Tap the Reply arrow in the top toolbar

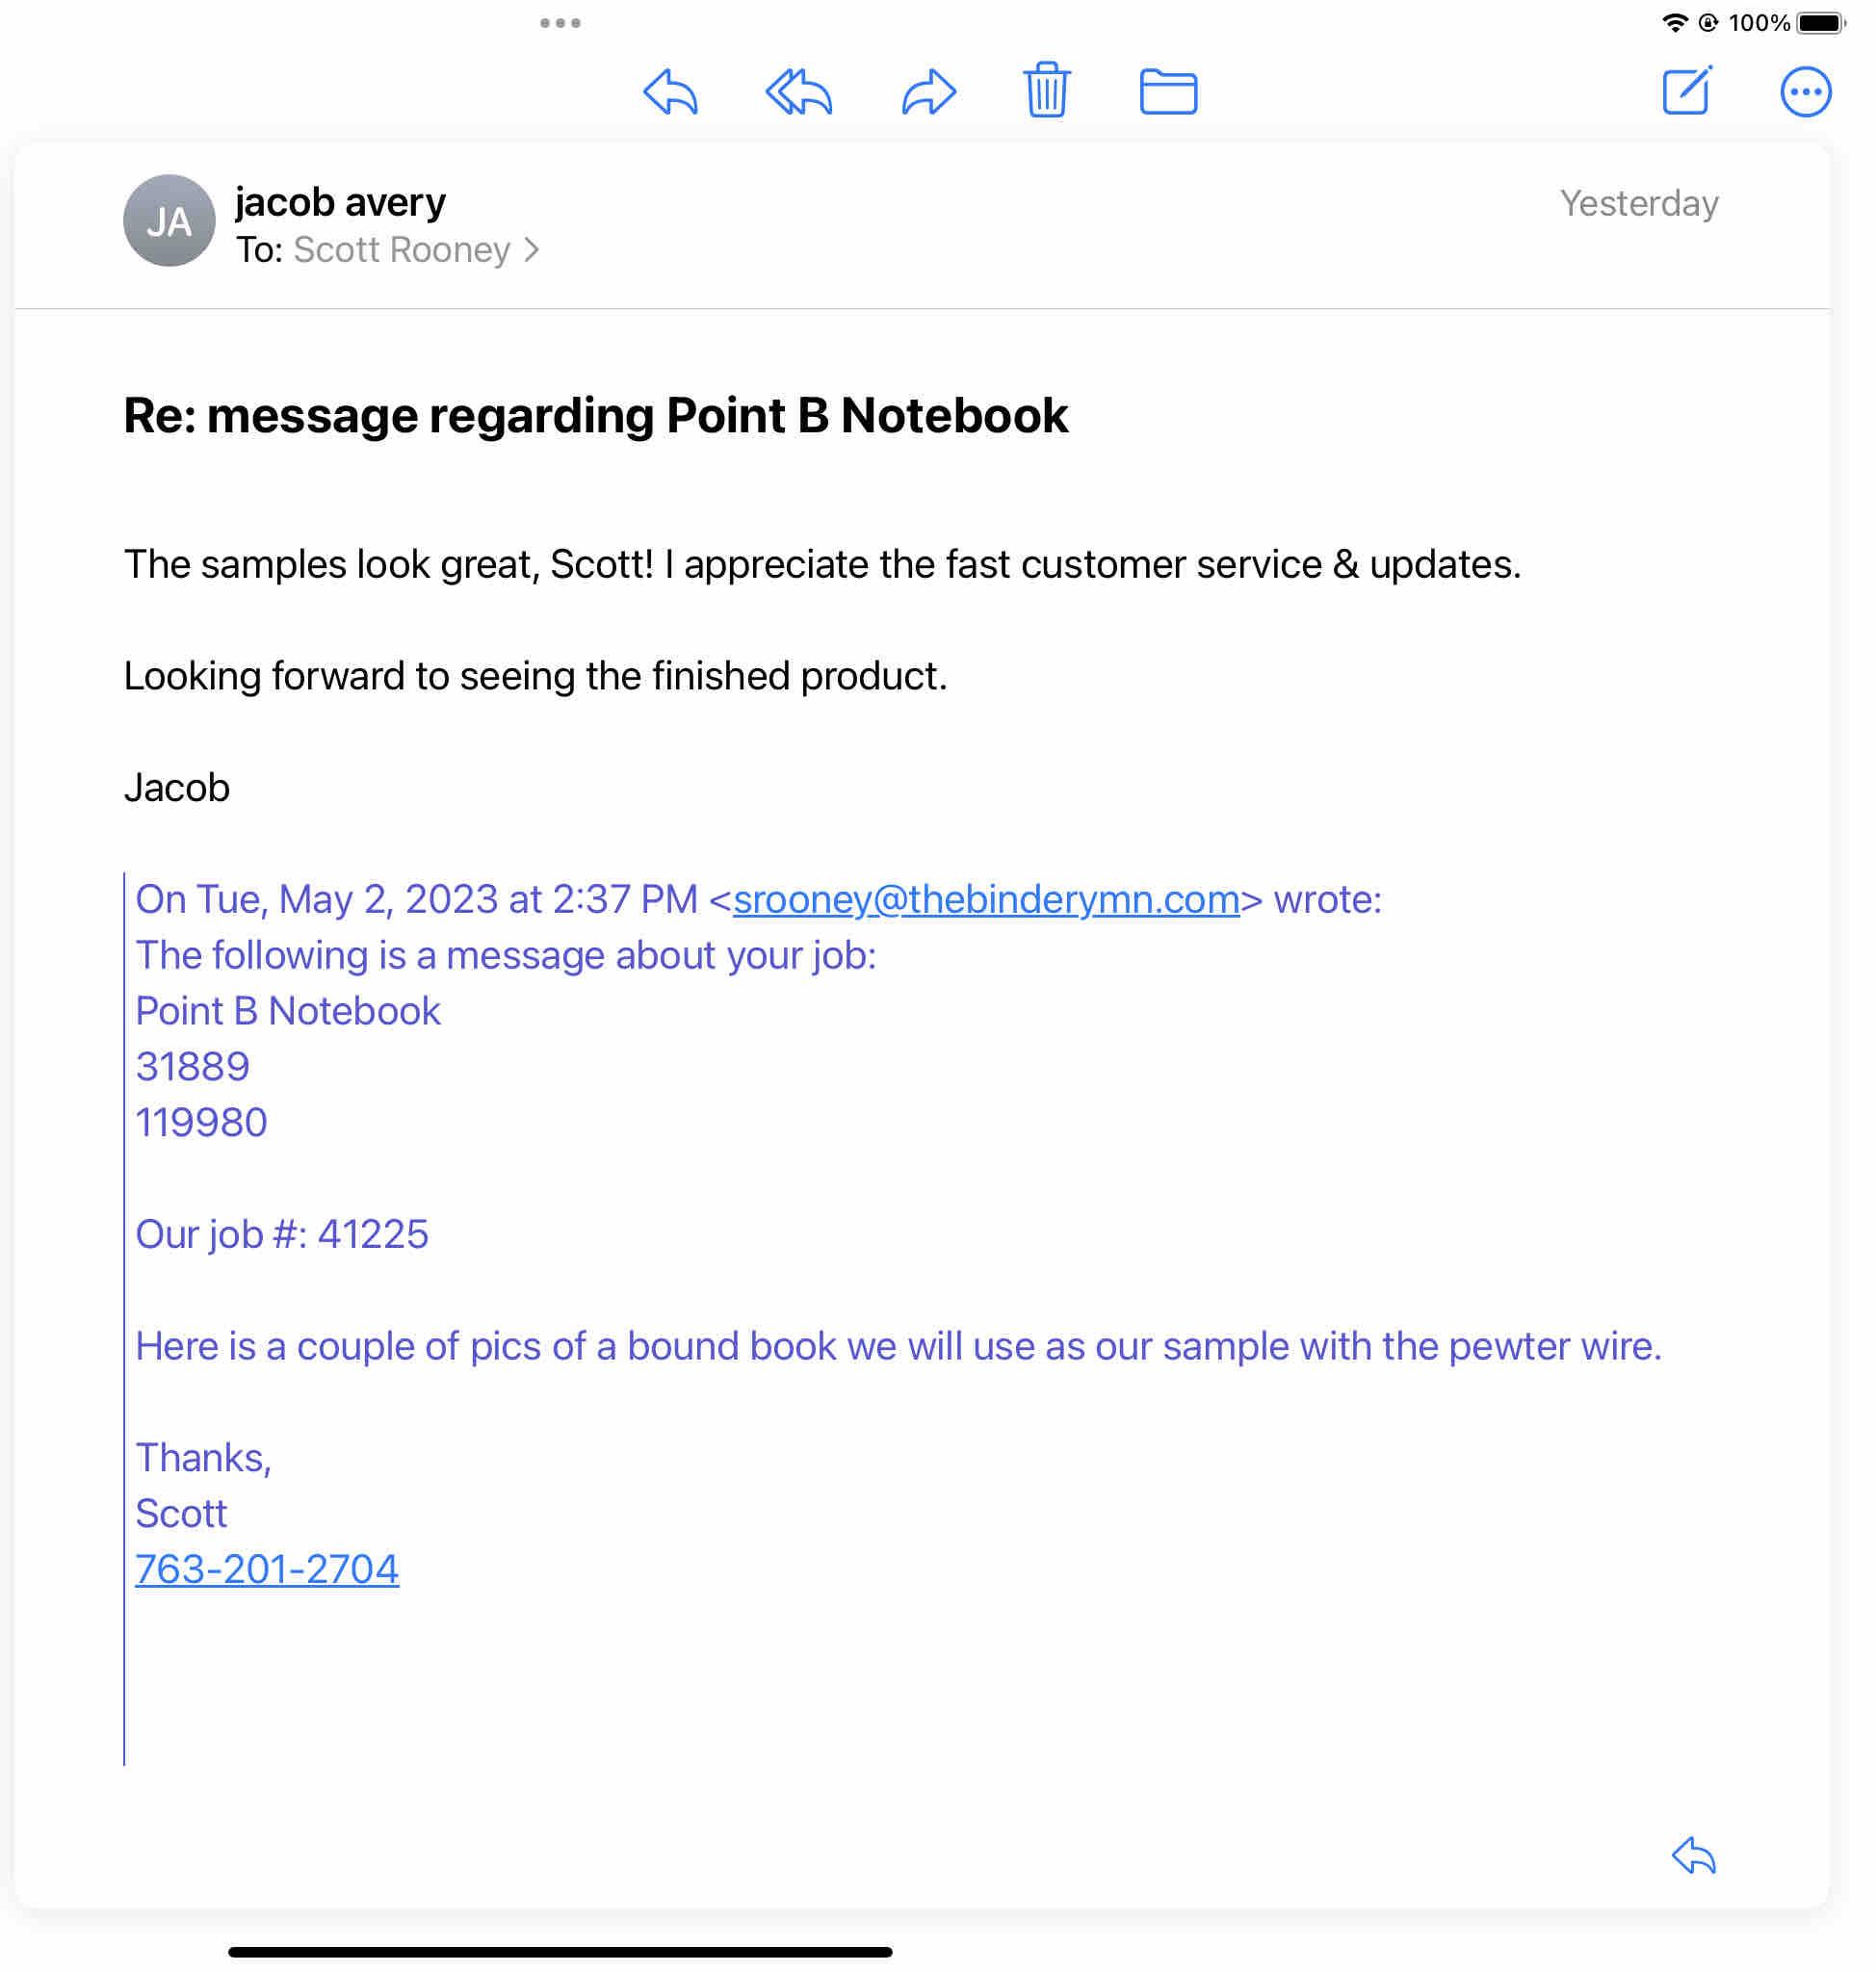pos(670,93)
